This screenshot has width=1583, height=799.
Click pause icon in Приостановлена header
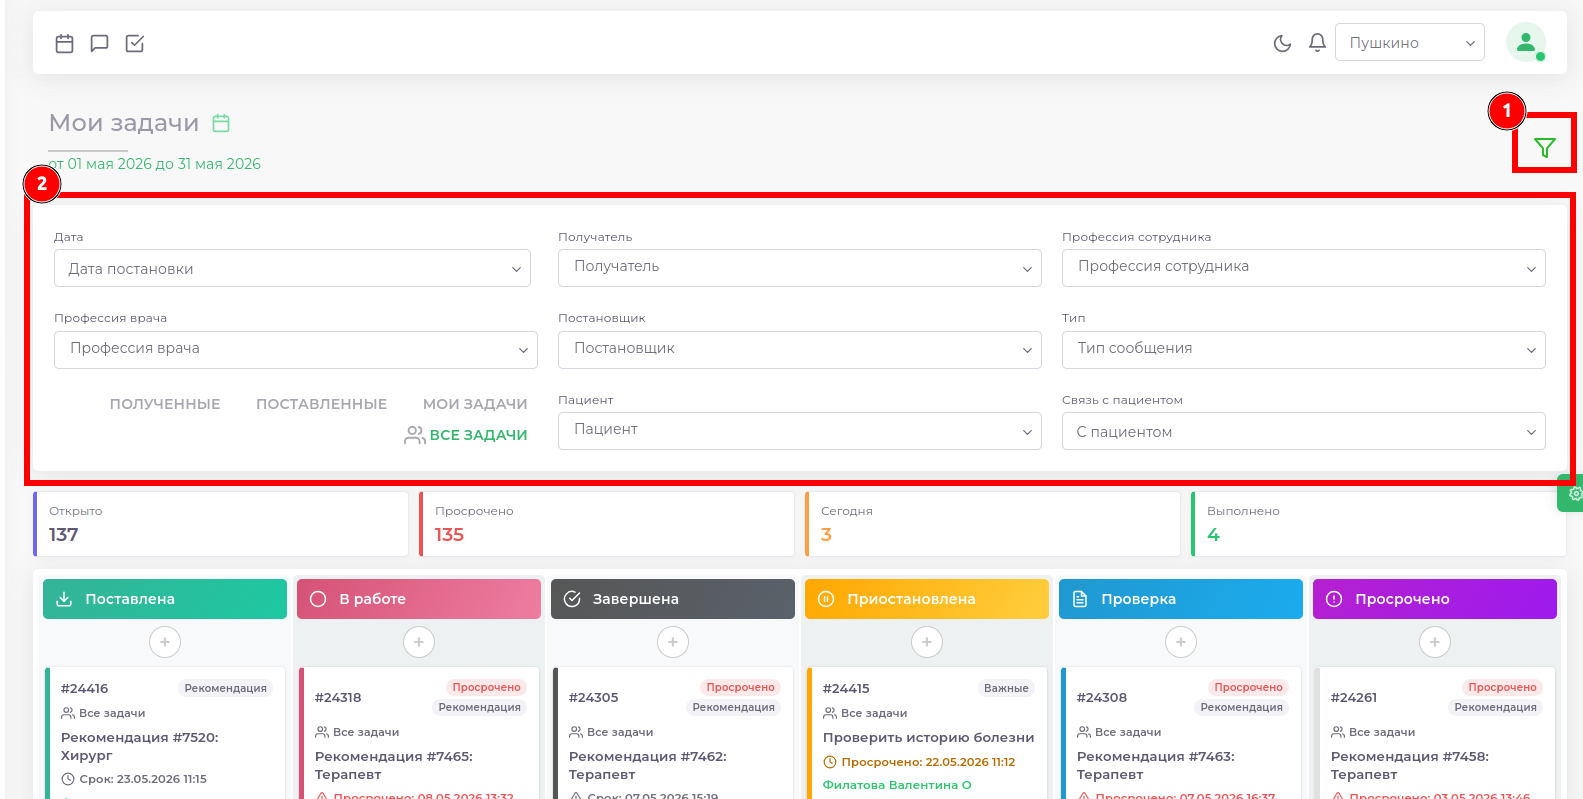[826, 599]
